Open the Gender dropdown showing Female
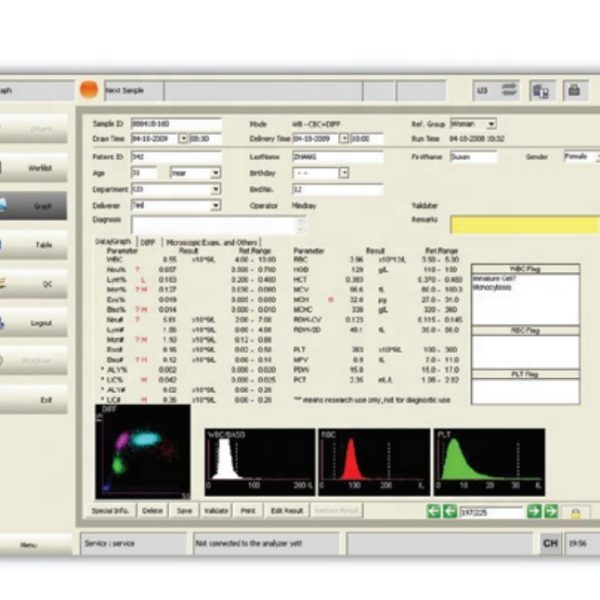 582,157
